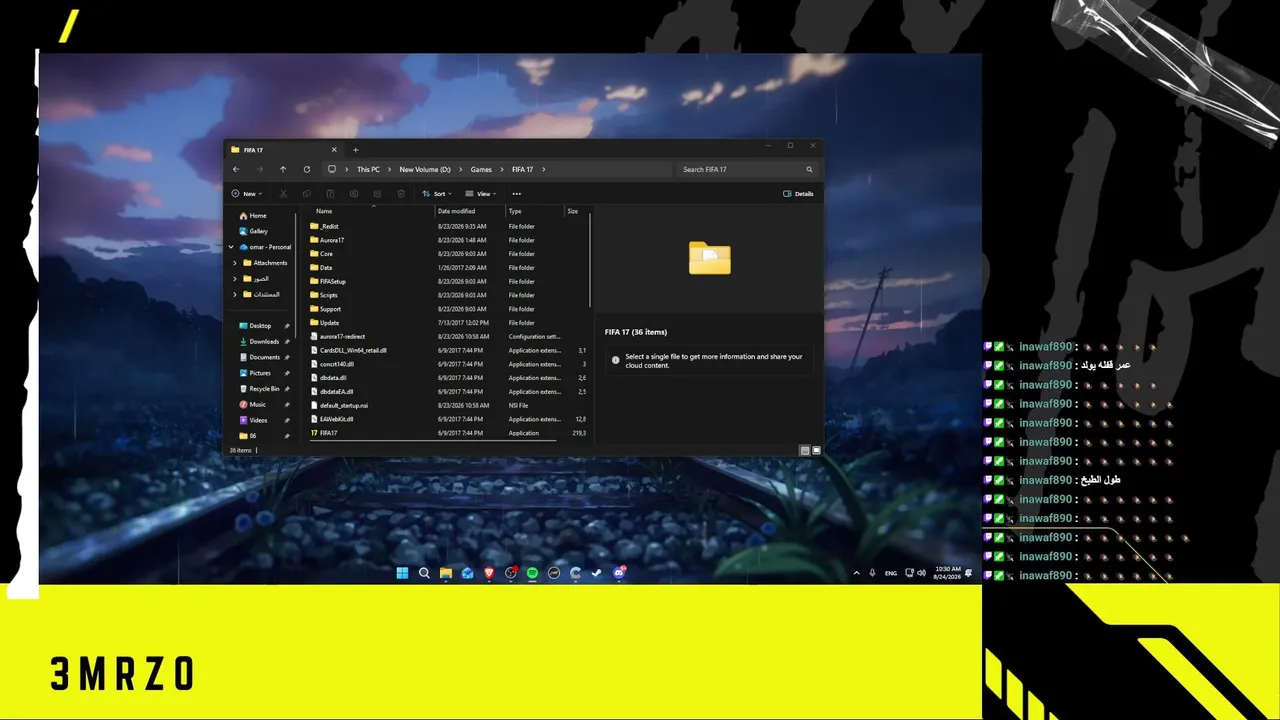The image size is (1280, 720).
Task: Expand the الصور folder in sidebar
Action: click(235, 279)
